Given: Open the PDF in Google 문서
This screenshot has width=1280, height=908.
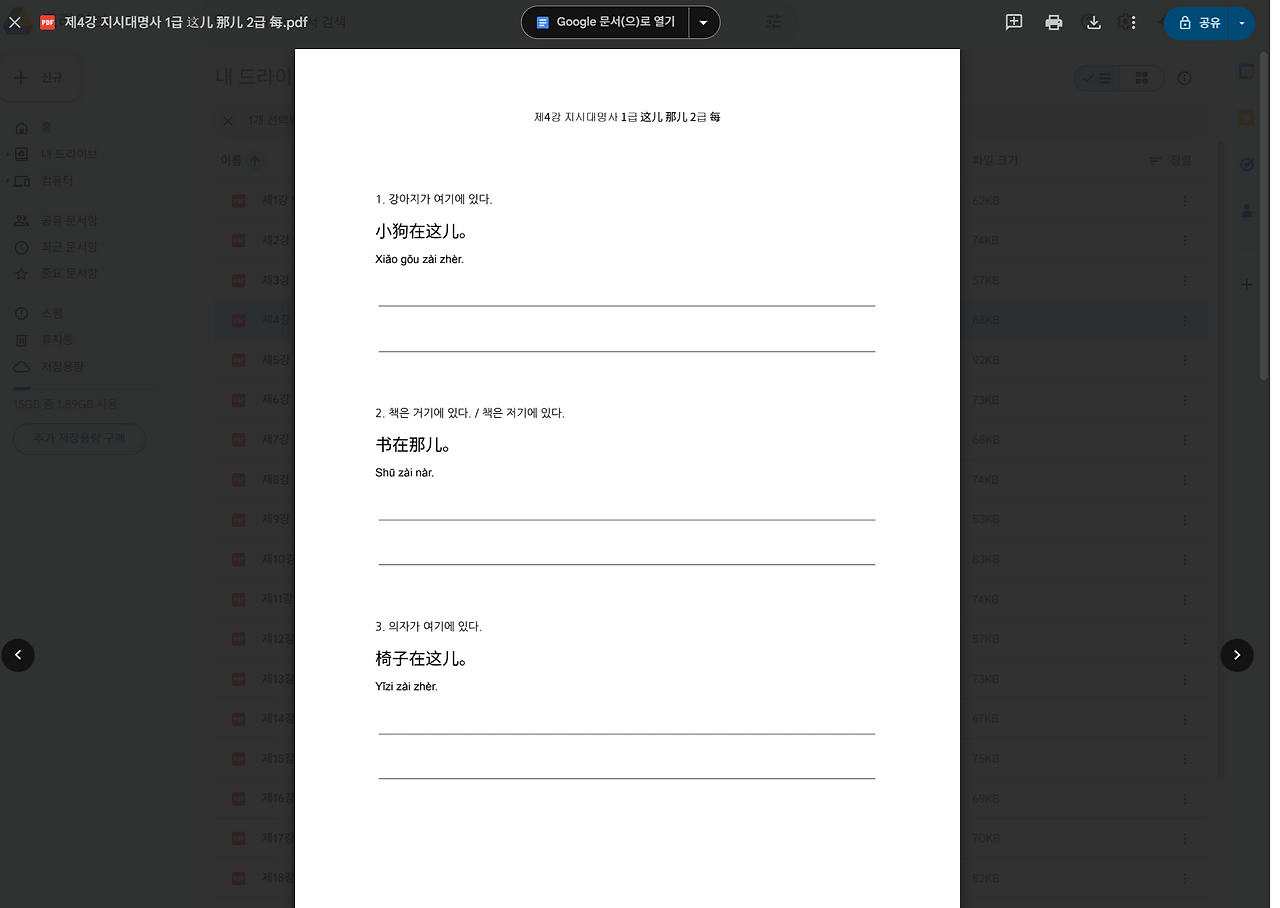Looking at the screenshot, I should click(x=604, y=22).
